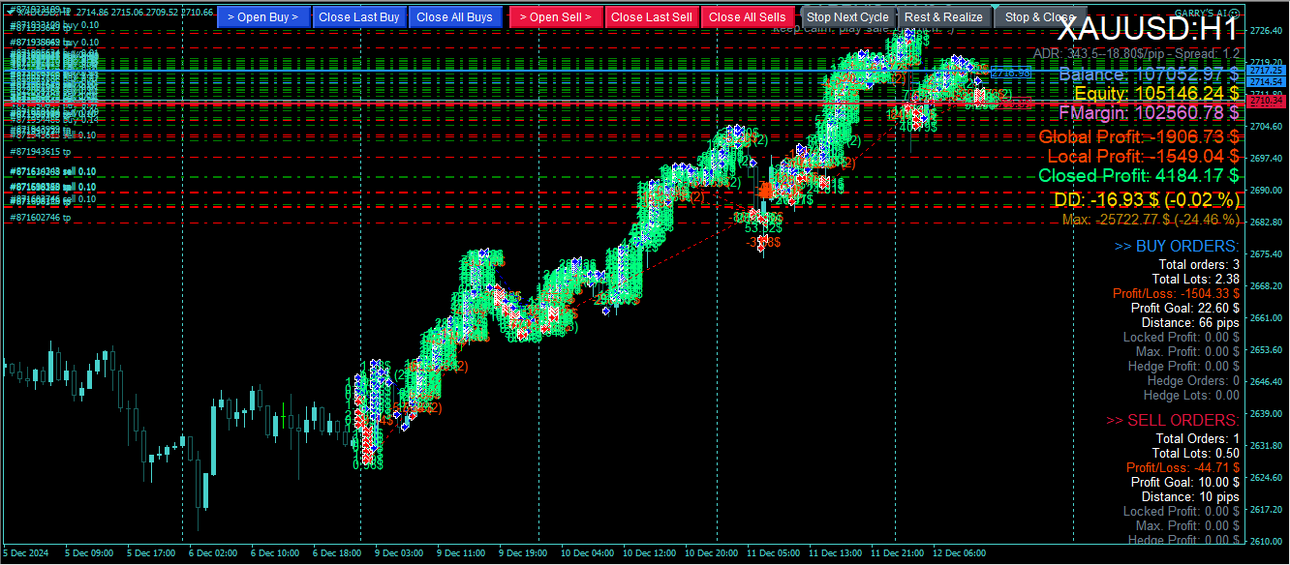Click the ADR and Spread info line

[1137, 53]
